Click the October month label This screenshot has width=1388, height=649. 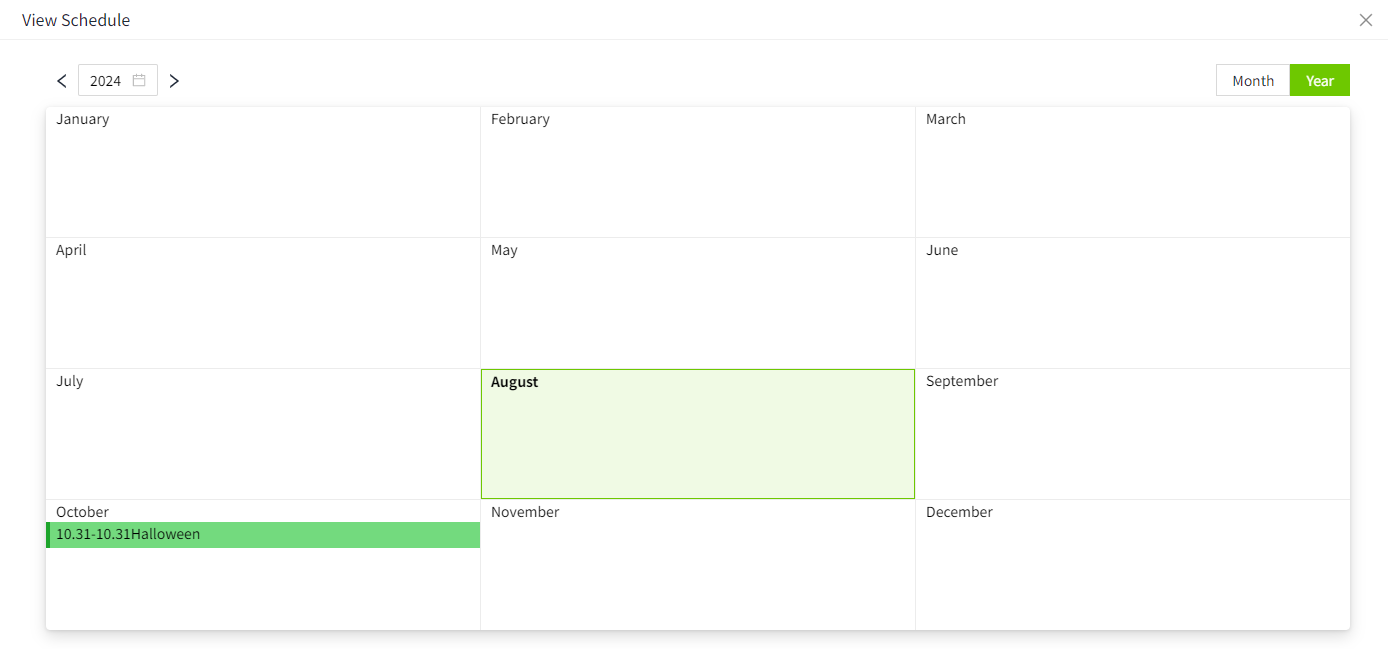coord(83,512)
